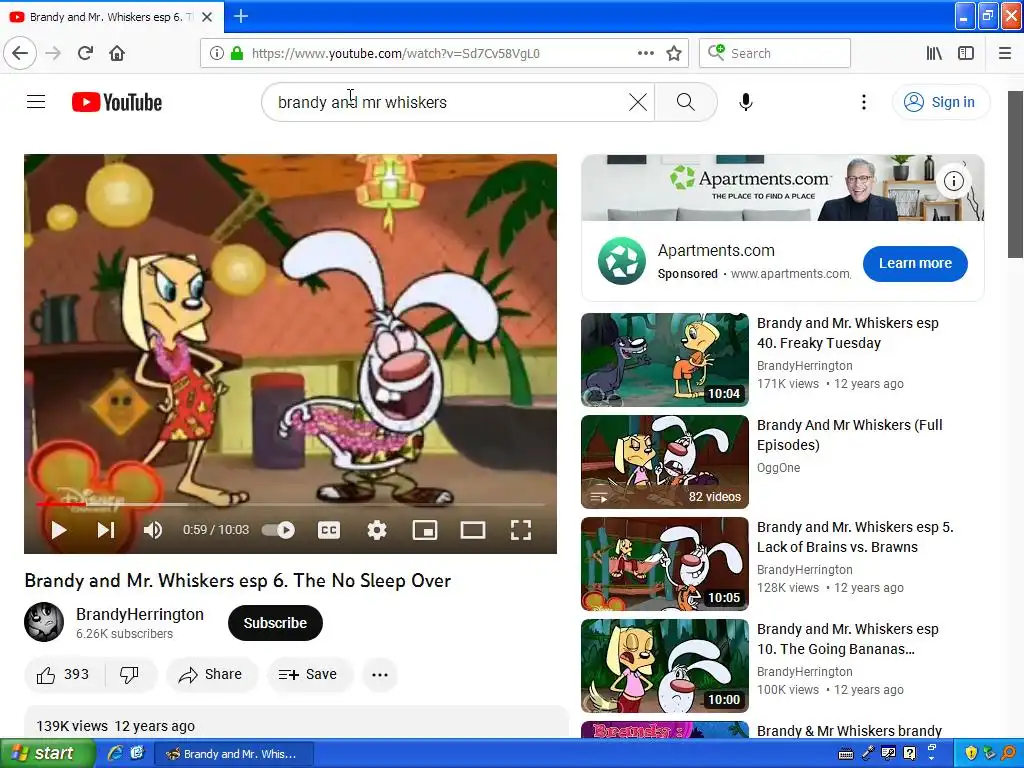Open 'esp 40. Freaky Tuesday' title

848,333
